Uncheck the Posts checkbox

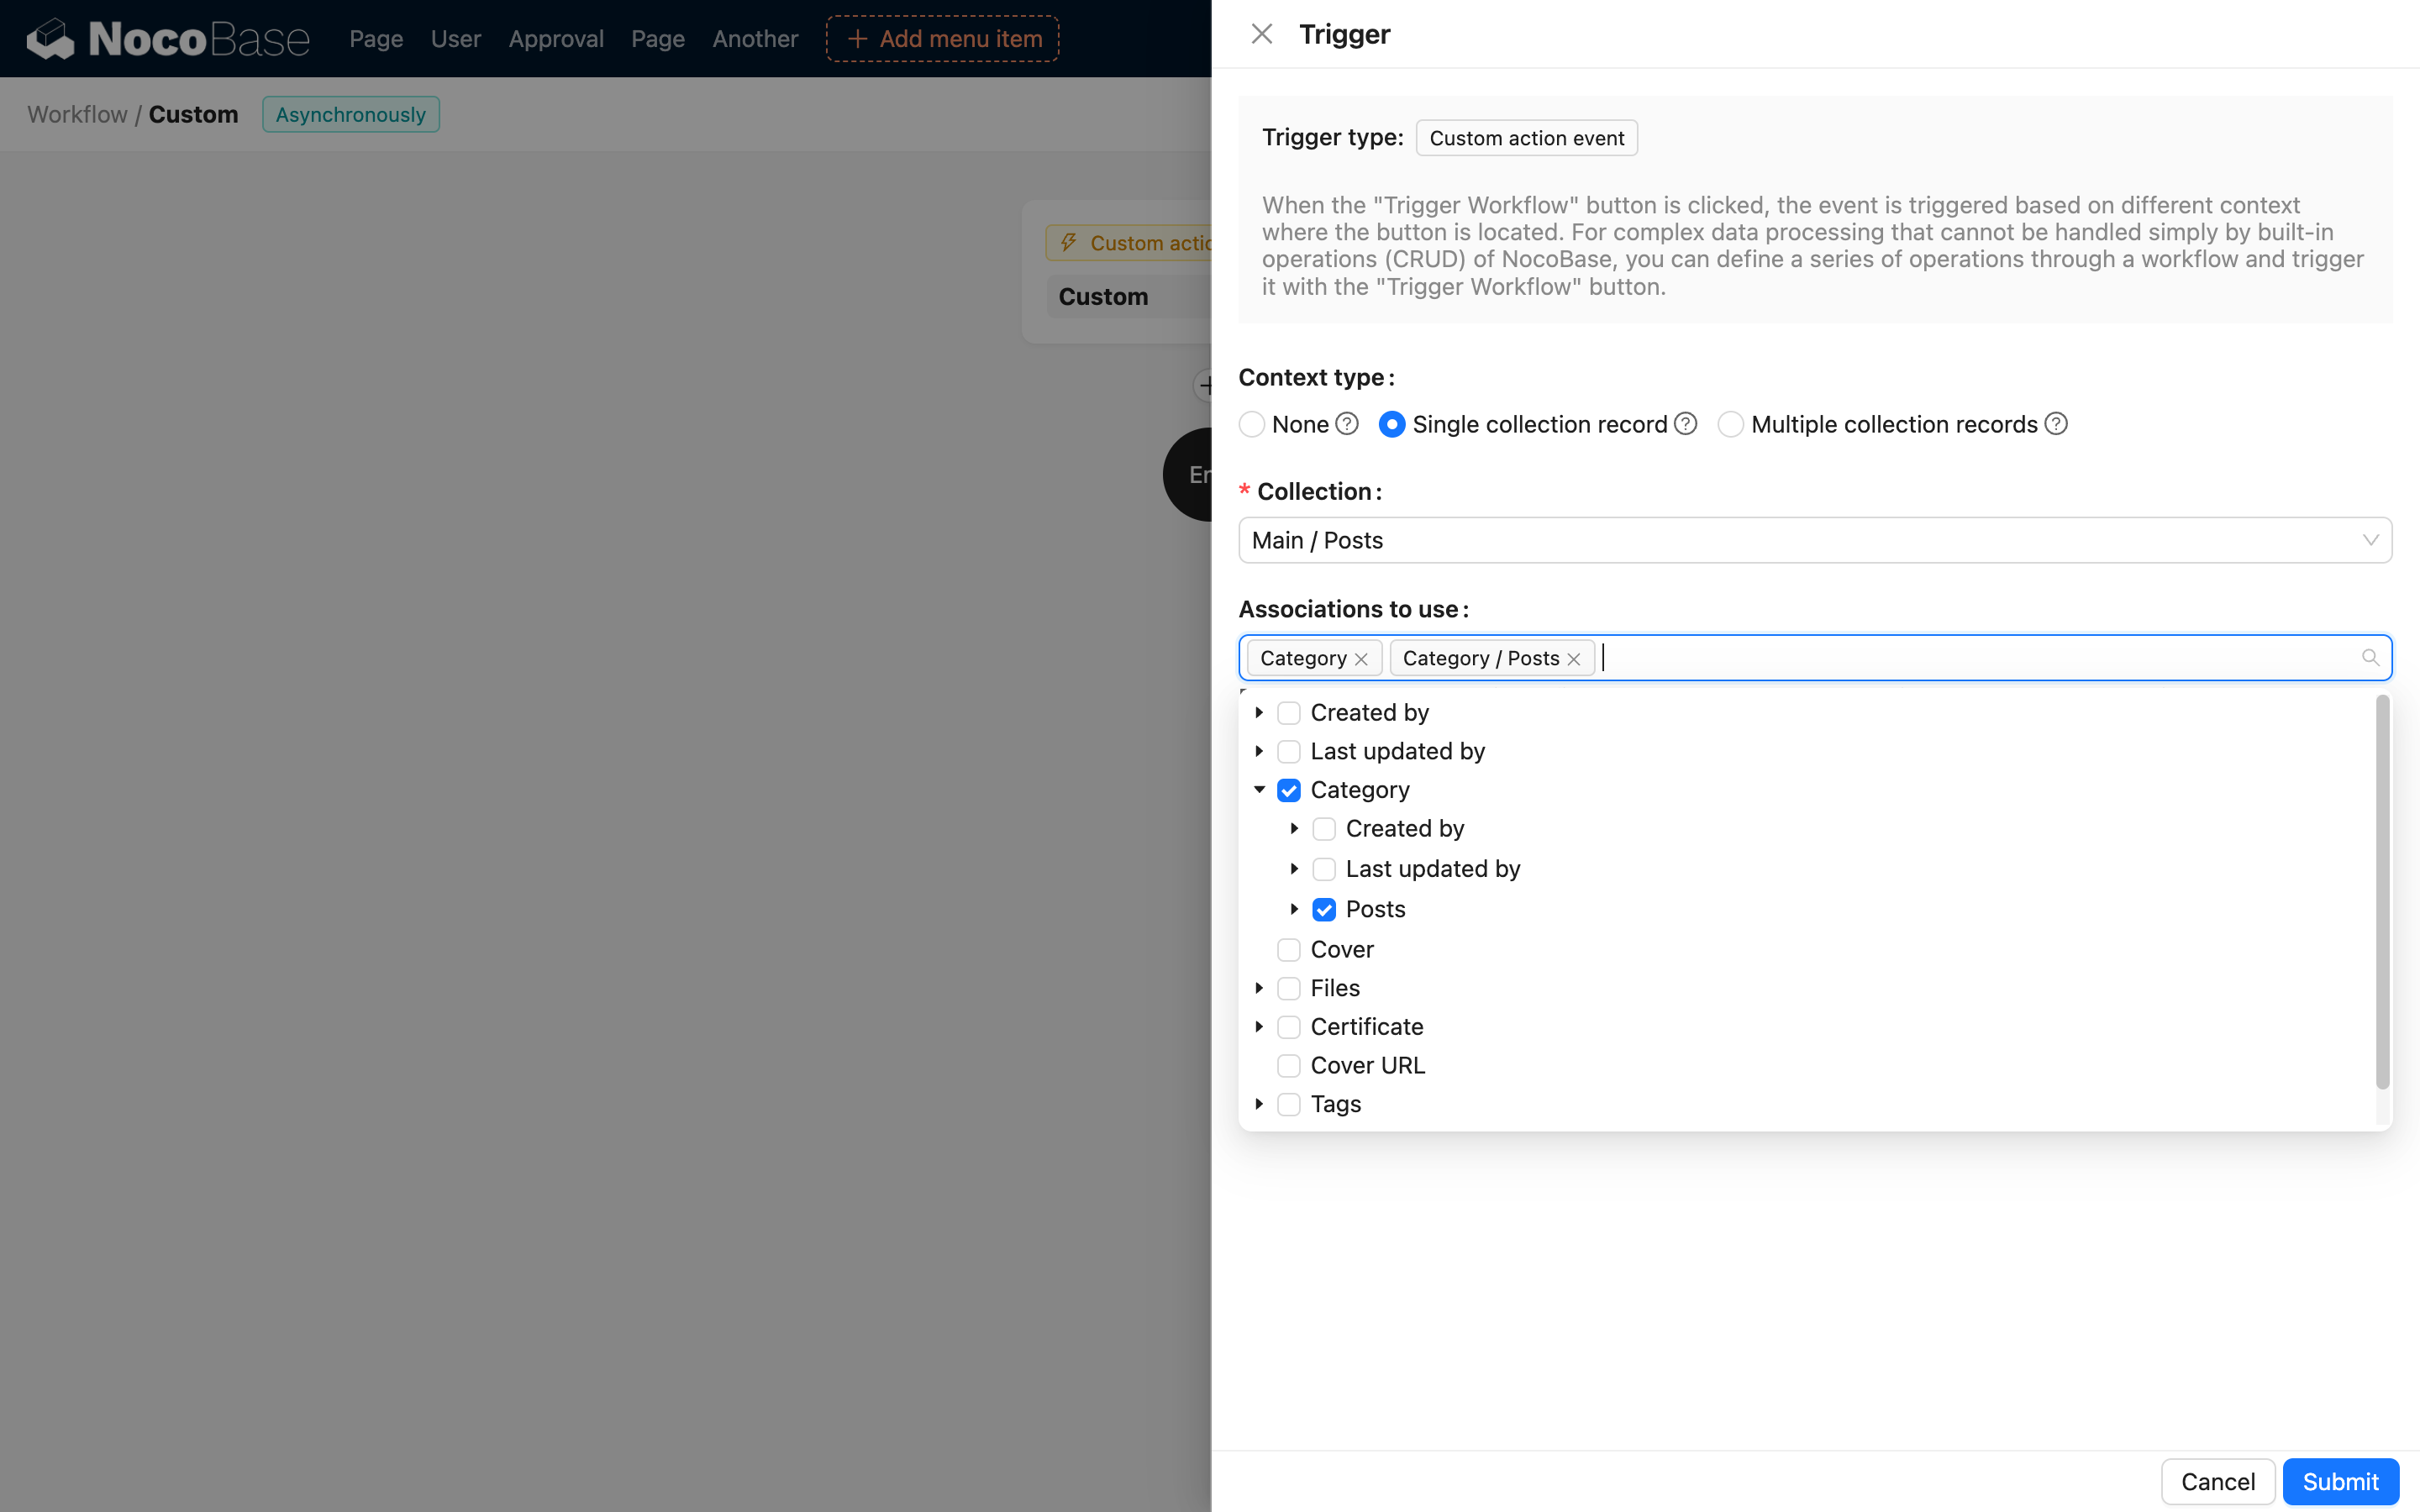(x=1324, y=909)
